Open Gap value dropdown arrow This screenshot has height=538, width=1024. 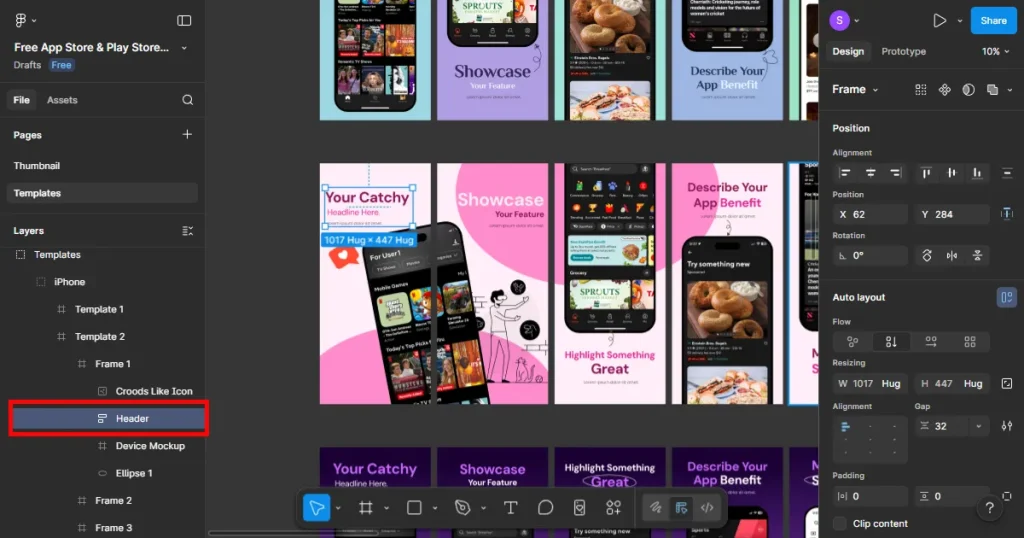[x=978, y=426]
